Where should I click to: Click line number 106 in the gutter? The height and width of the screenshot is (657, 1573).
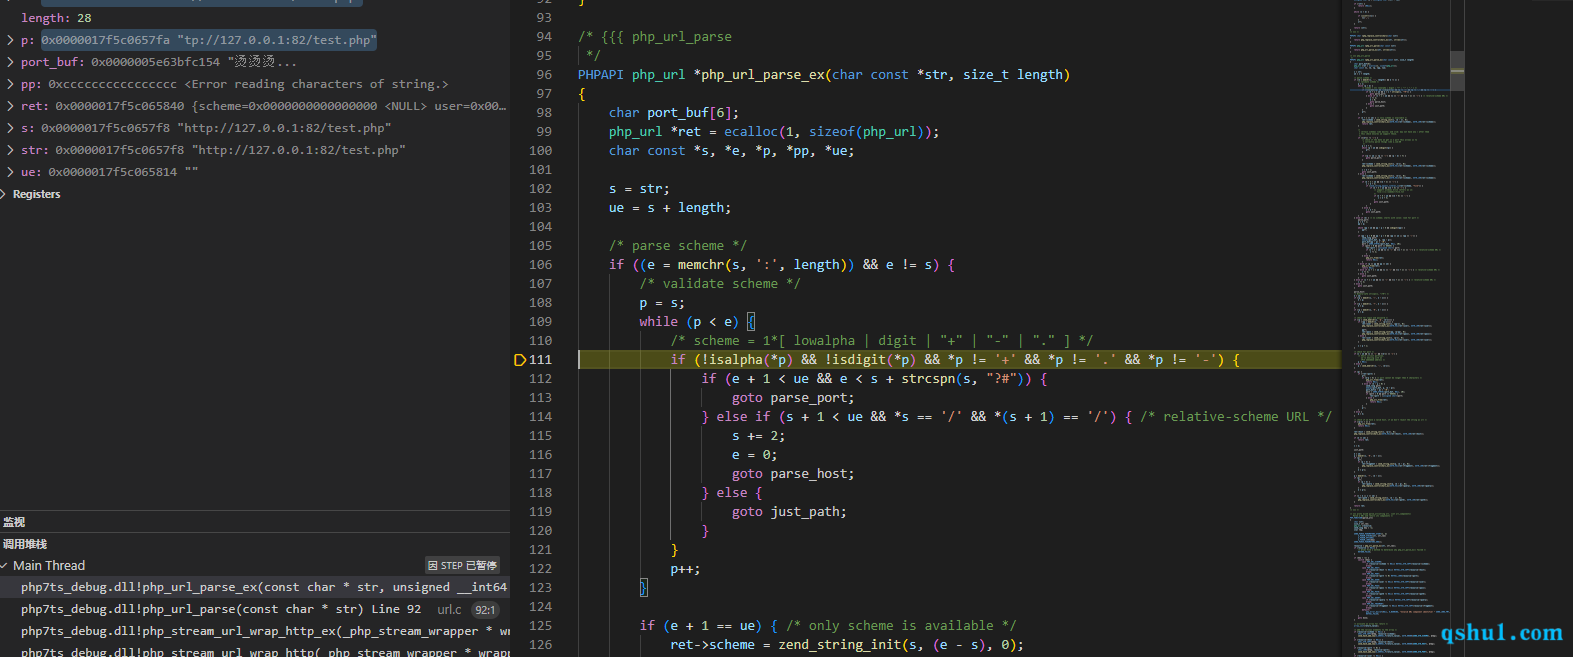coord(540,265)
